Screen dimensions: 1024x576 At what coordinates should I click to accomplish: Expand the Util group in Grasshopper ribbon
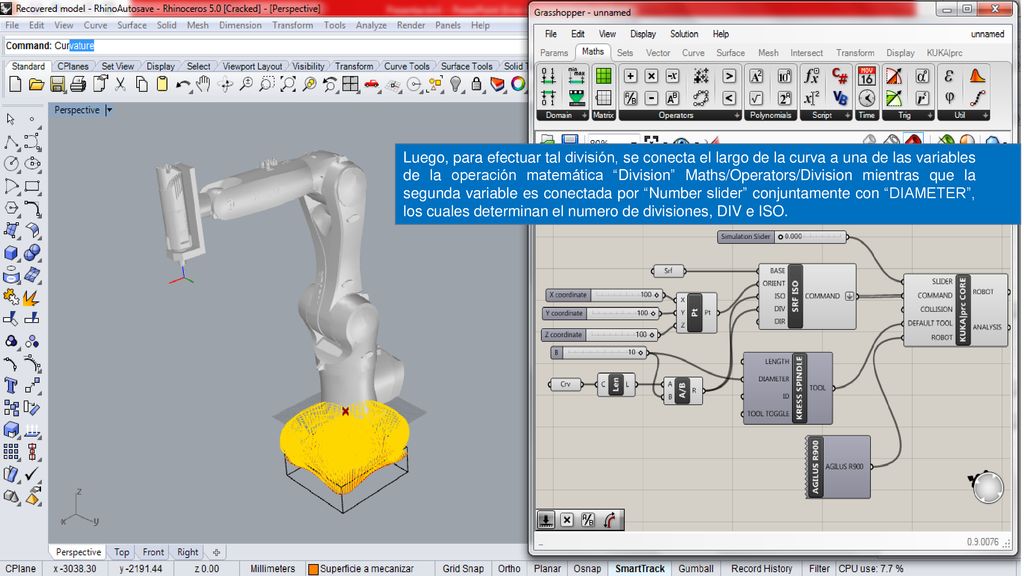(985, 116)
